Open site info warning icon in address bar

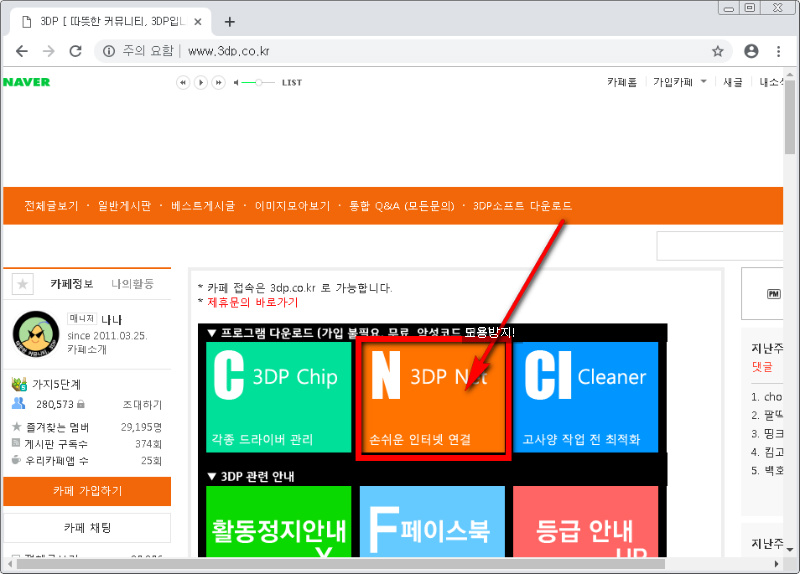pyautogui.click(x=109, y=51)
